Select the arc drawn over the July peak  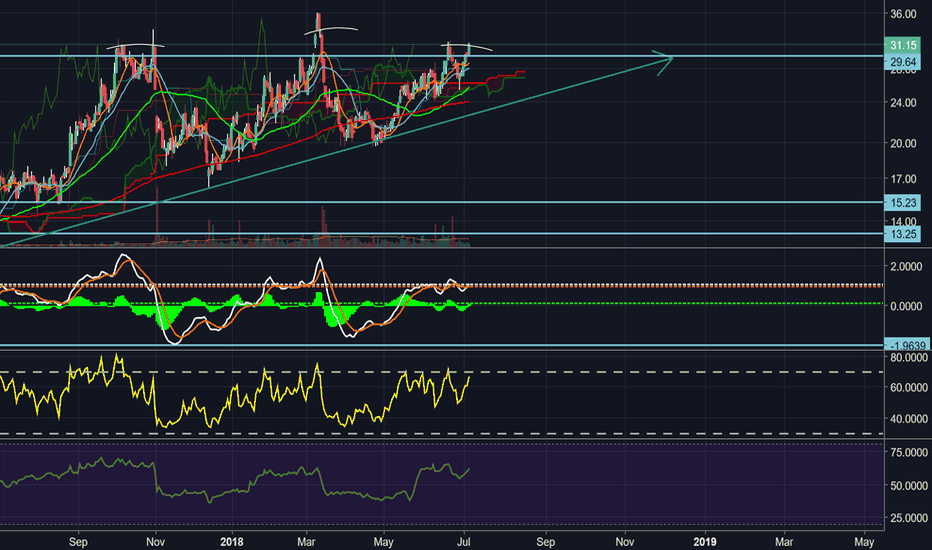click(x=467, y=45)
